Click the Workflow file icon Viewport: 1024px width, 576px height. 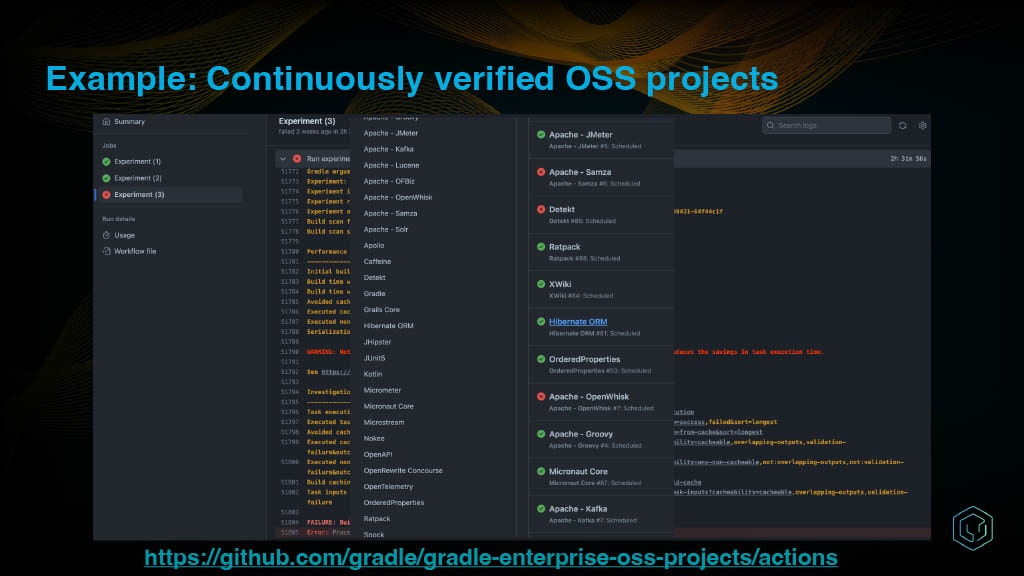point(106,251)
